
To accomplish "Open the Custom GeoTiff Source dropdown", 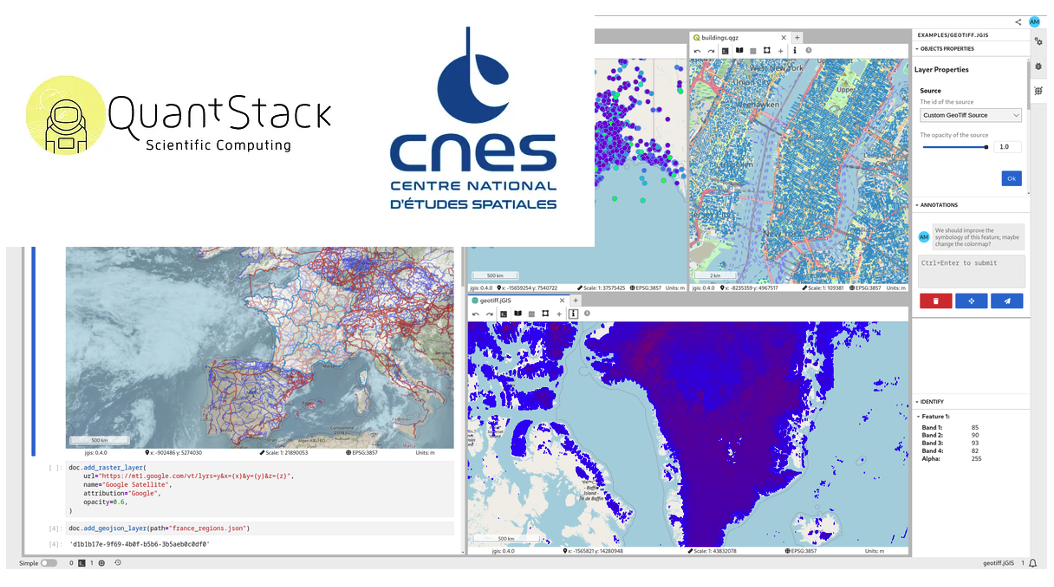I will [x=971, y=115].
